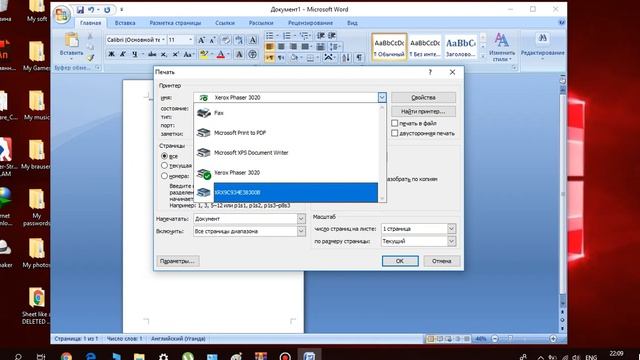Screen dimensions: 640x360
Task: Click the Shrink Font icon
Action: click(x=212, y=40)
